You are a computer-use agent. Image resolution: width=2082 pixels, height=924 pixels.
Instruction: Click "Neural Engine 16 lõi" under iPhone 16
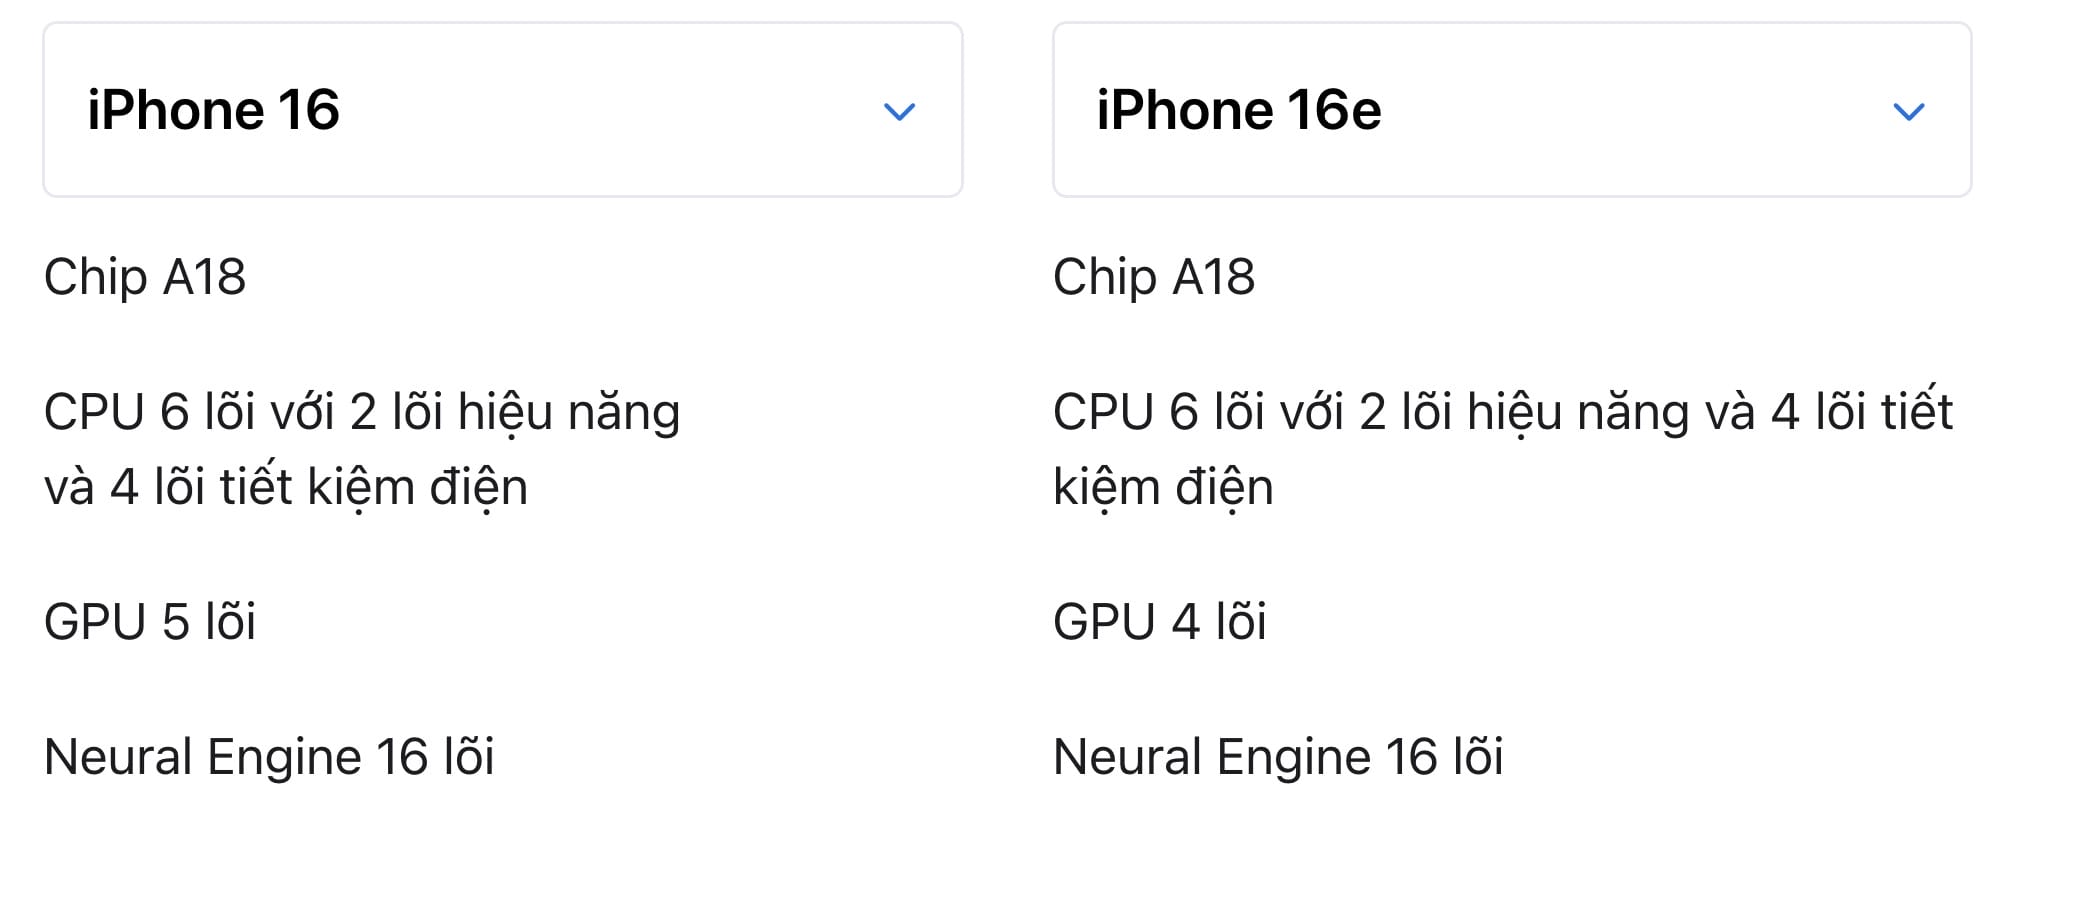point(269,757)
